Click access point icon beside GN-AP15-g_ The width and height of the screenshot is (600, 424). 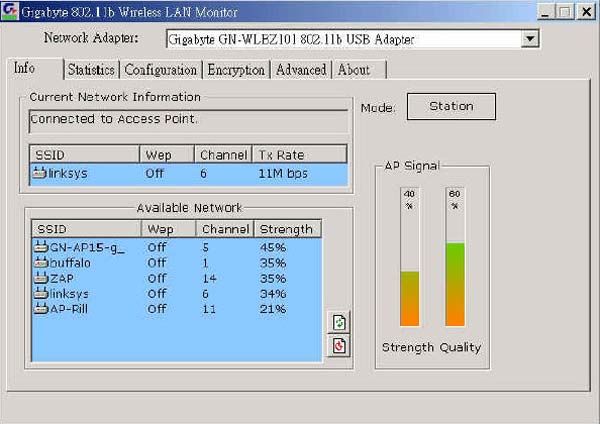tap(41, 247)
